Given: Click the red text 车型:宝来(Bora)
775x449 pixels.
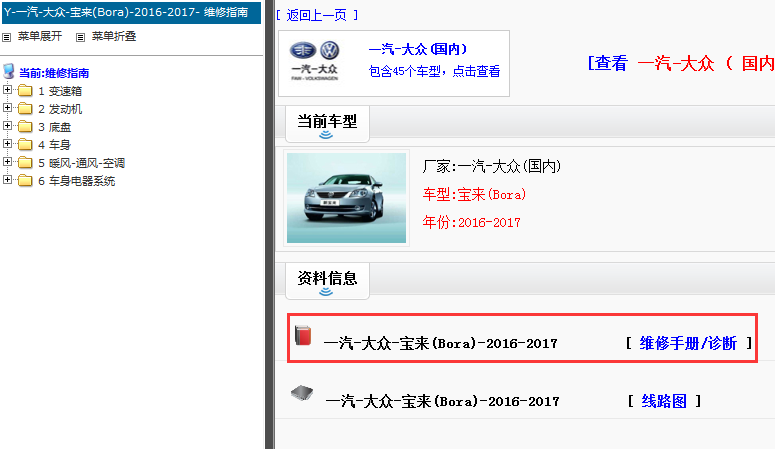Looking at the screenshot, I should pyautogui.click(x=474, y=194).
